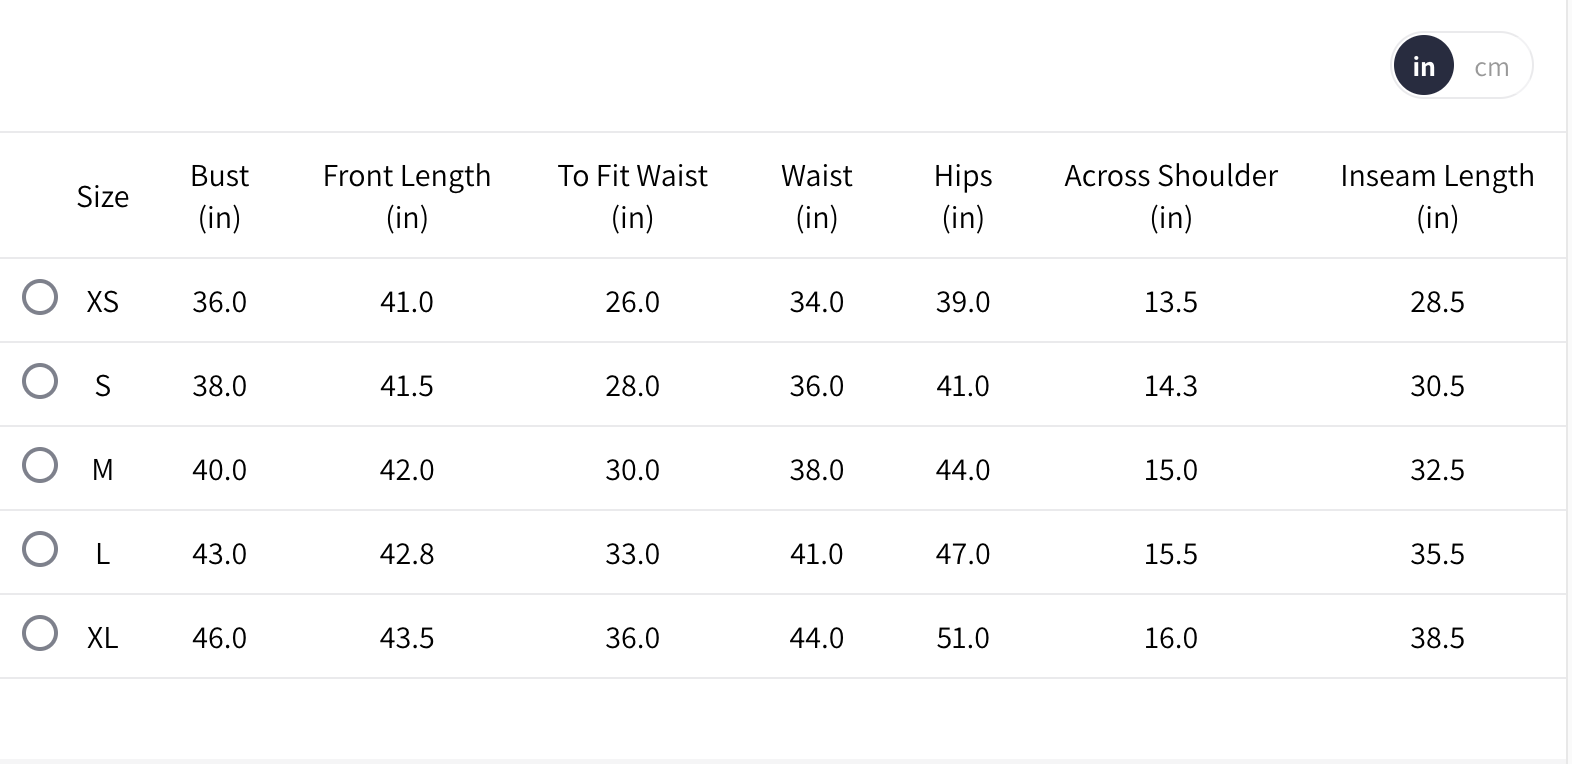Switch measurement units to cm

(1491, 67)
